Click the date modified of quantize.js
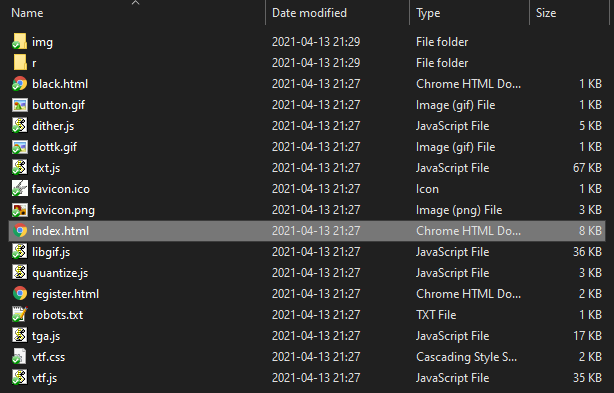Viewport: 614px width, 393px height. point(316,273)
